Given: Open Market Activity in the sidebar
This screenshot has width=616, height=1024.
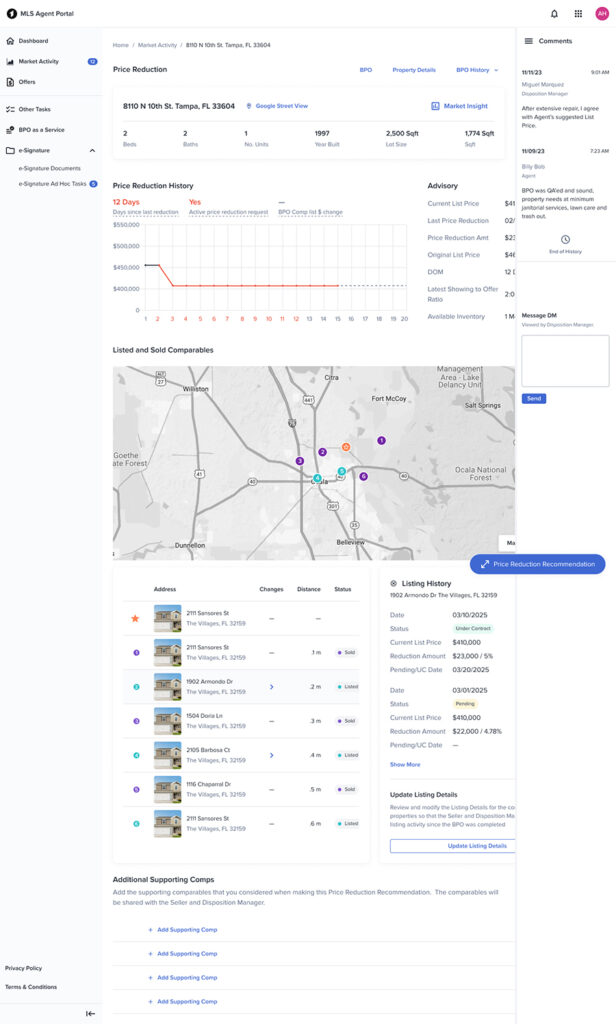Looking at the screenshot, I should coord(39,61).
